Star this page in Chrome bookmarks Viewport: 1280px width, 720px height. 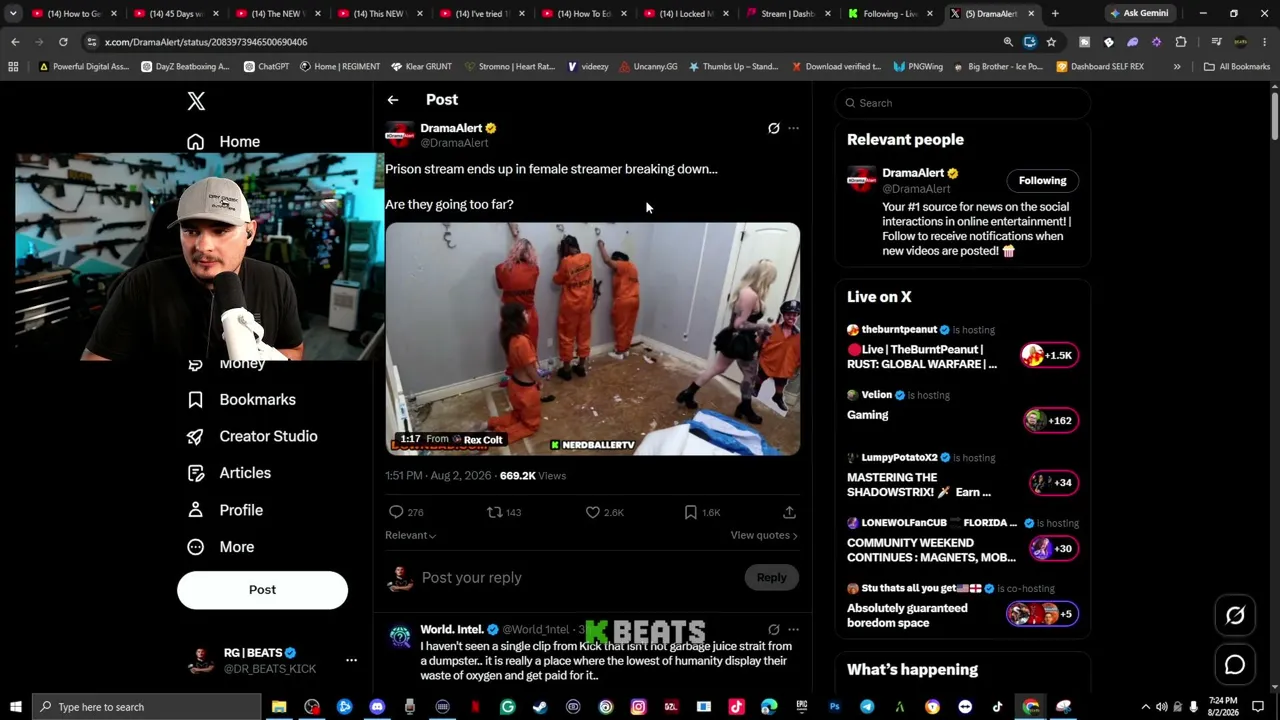click(1051, 42)
